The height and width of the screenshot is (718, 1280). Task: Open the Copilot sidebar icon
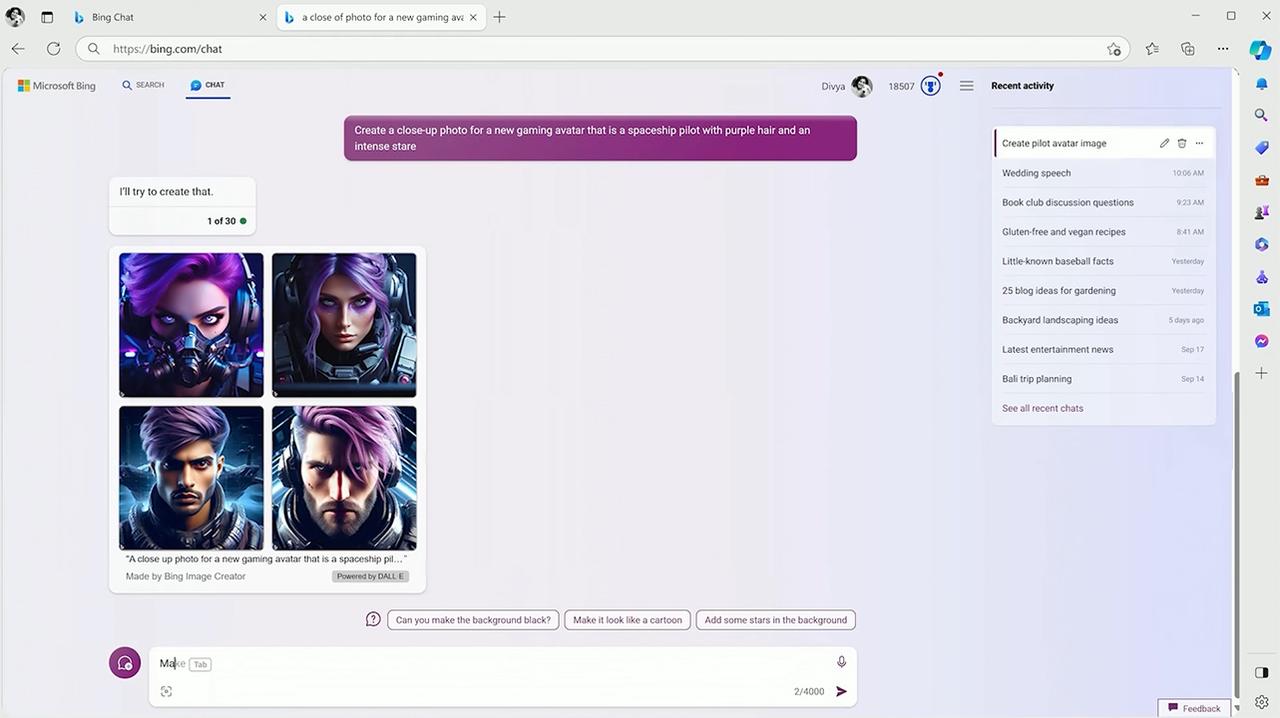1261,50
